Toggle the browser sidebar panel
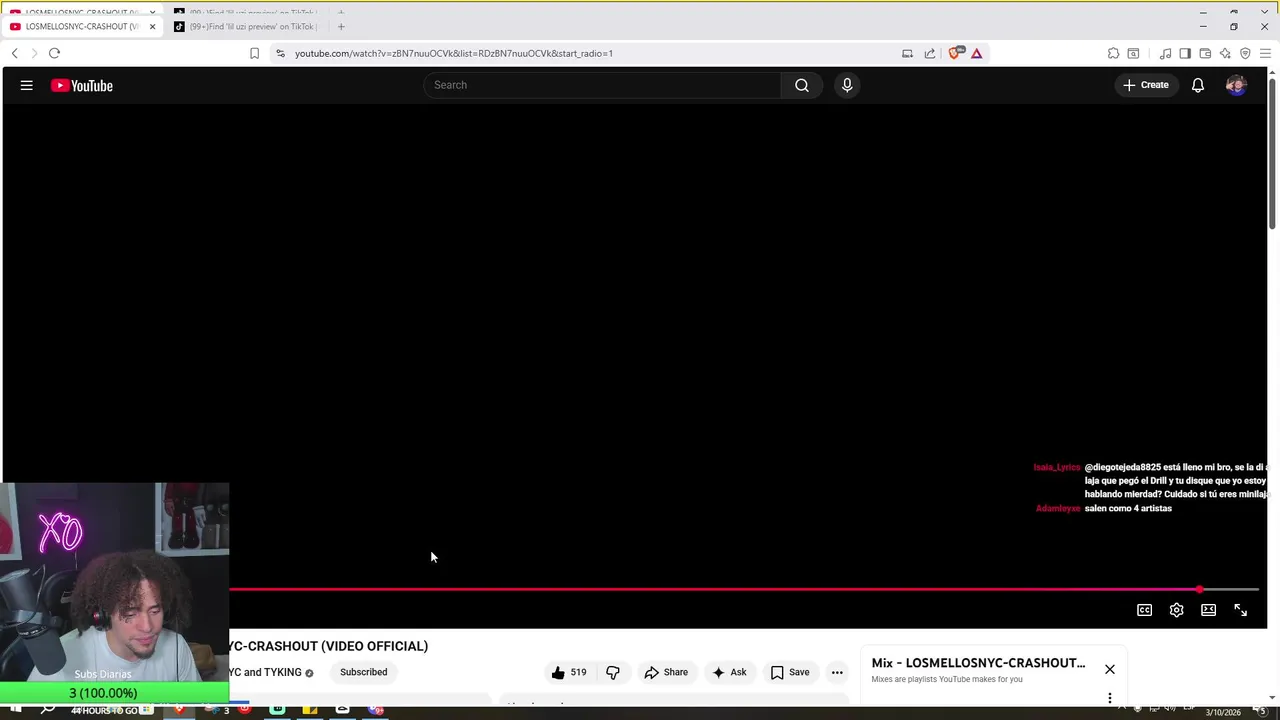This screenshot has height=720, width=1280. tap(1185, 53)
